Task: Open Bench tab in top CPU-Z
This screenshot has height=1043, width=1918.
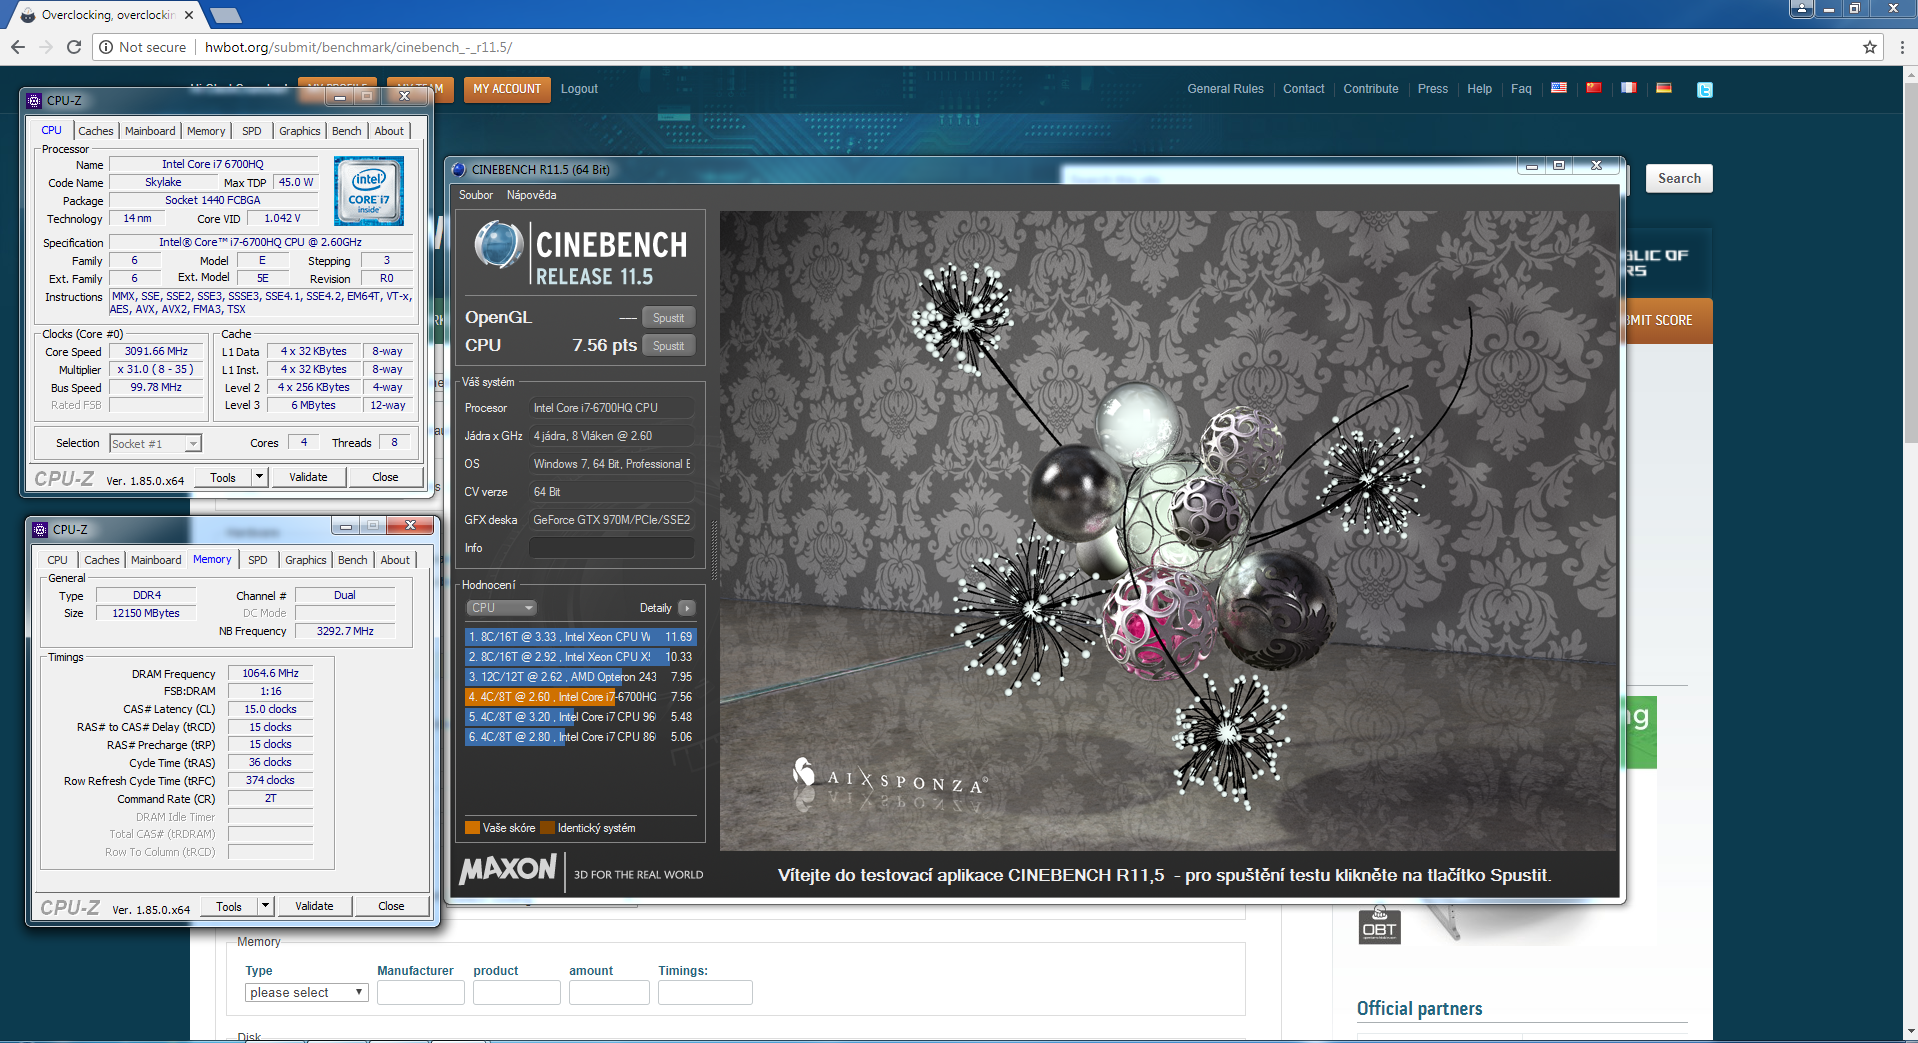Action: pos(347,131)
